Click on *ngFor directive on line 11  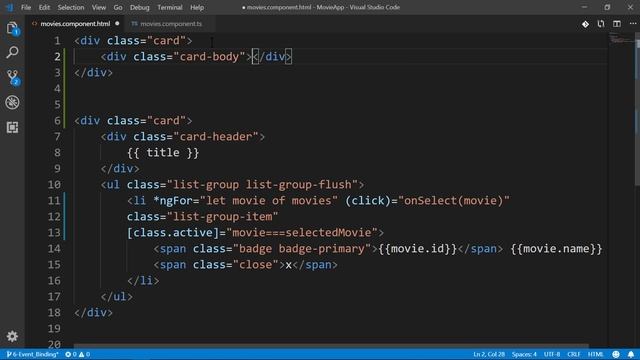tap(173, 201)
